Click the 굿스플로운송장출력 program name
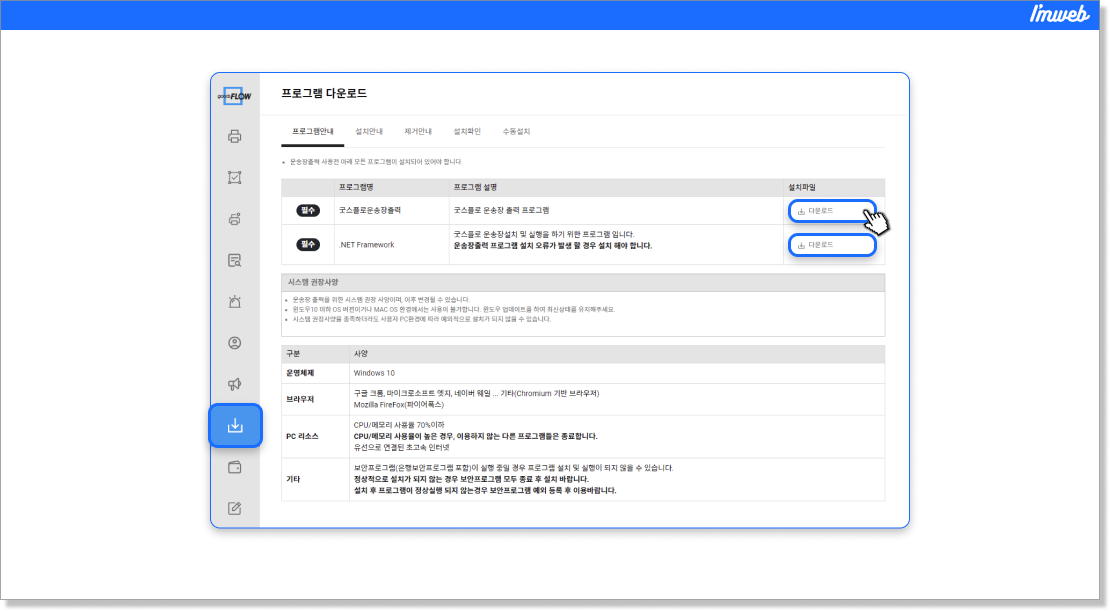Screen dimensions: 1110x611 (x=370, y=210)
